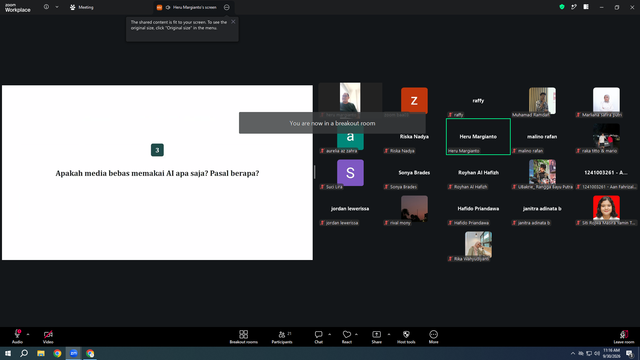640x360 pixels.
Task: Expand the reactions options arrow
Action: pos(356,334)
